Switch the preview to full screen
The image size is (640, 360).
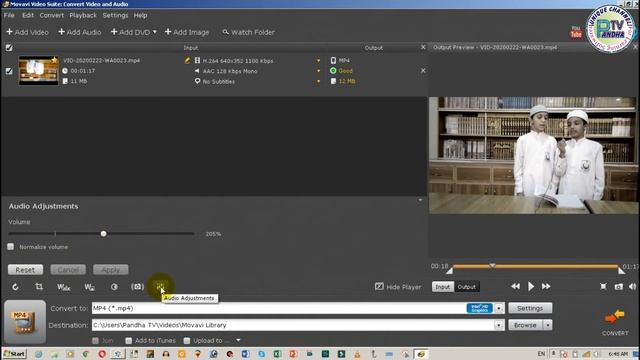click(603, 287)
